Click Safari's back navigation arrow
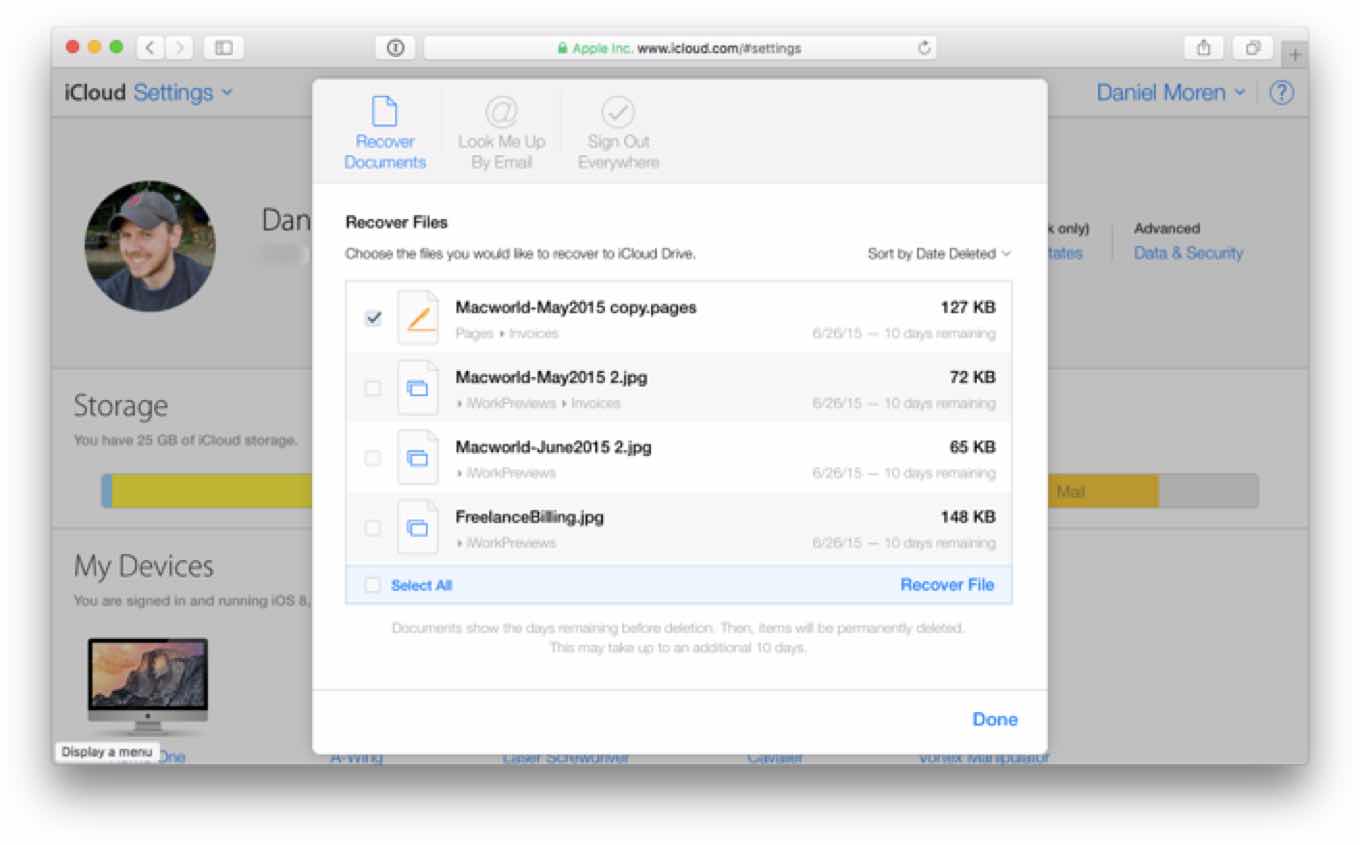Screen dimensions: 1360x845 pos(150,47)
